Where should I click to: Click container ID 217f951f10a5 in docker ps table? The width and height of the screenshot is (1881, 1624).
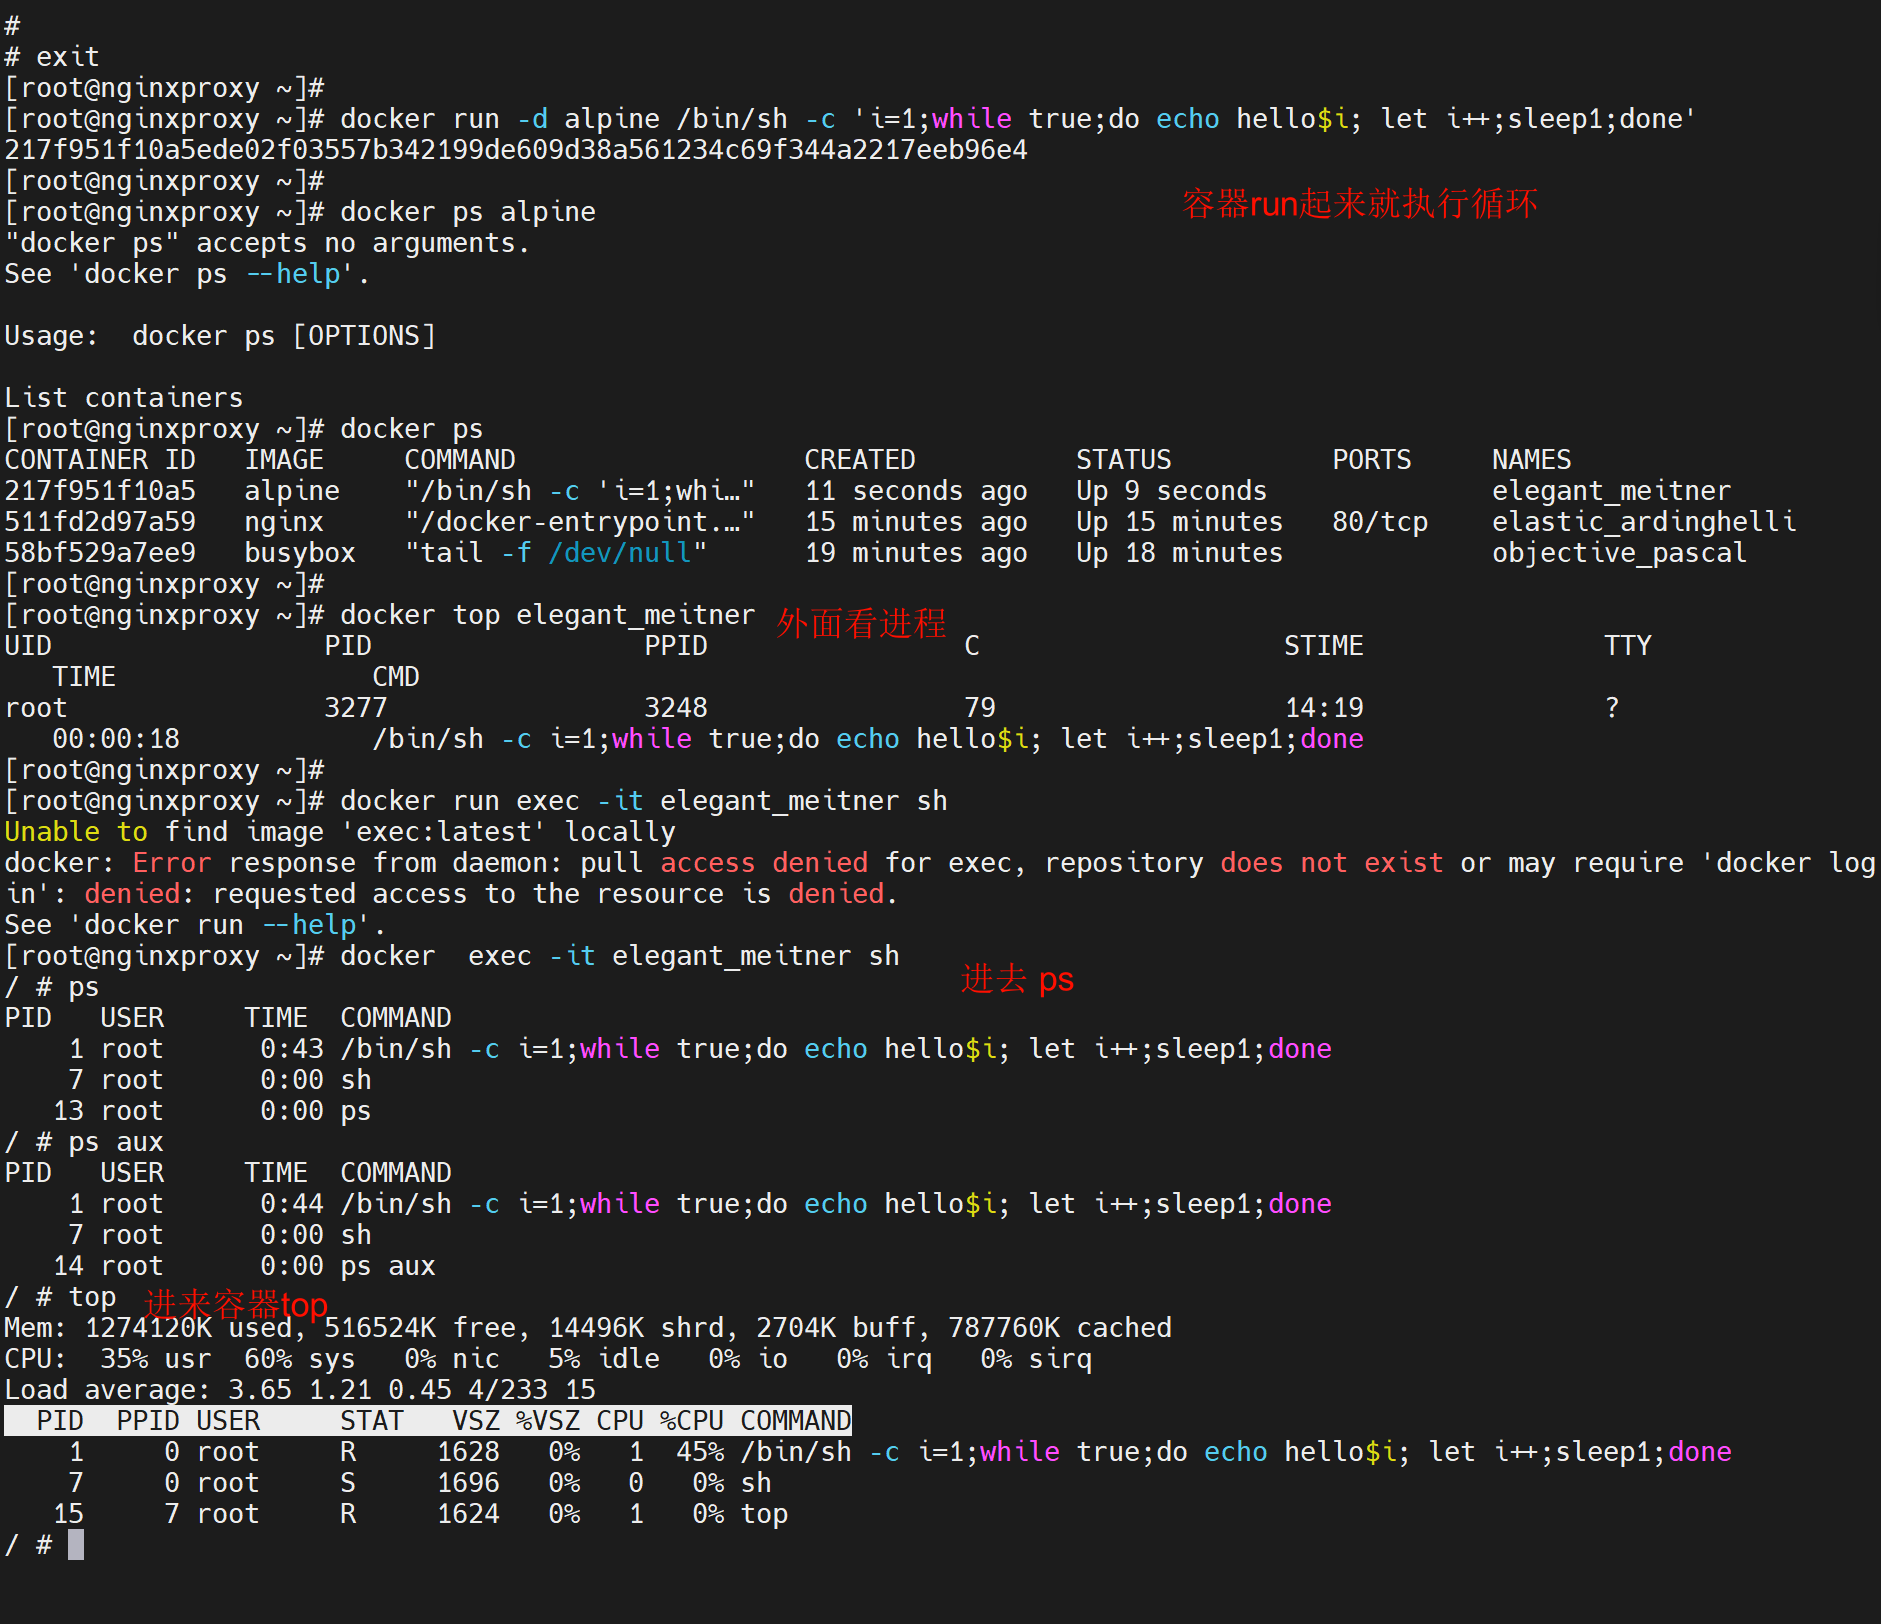point(100,491)
